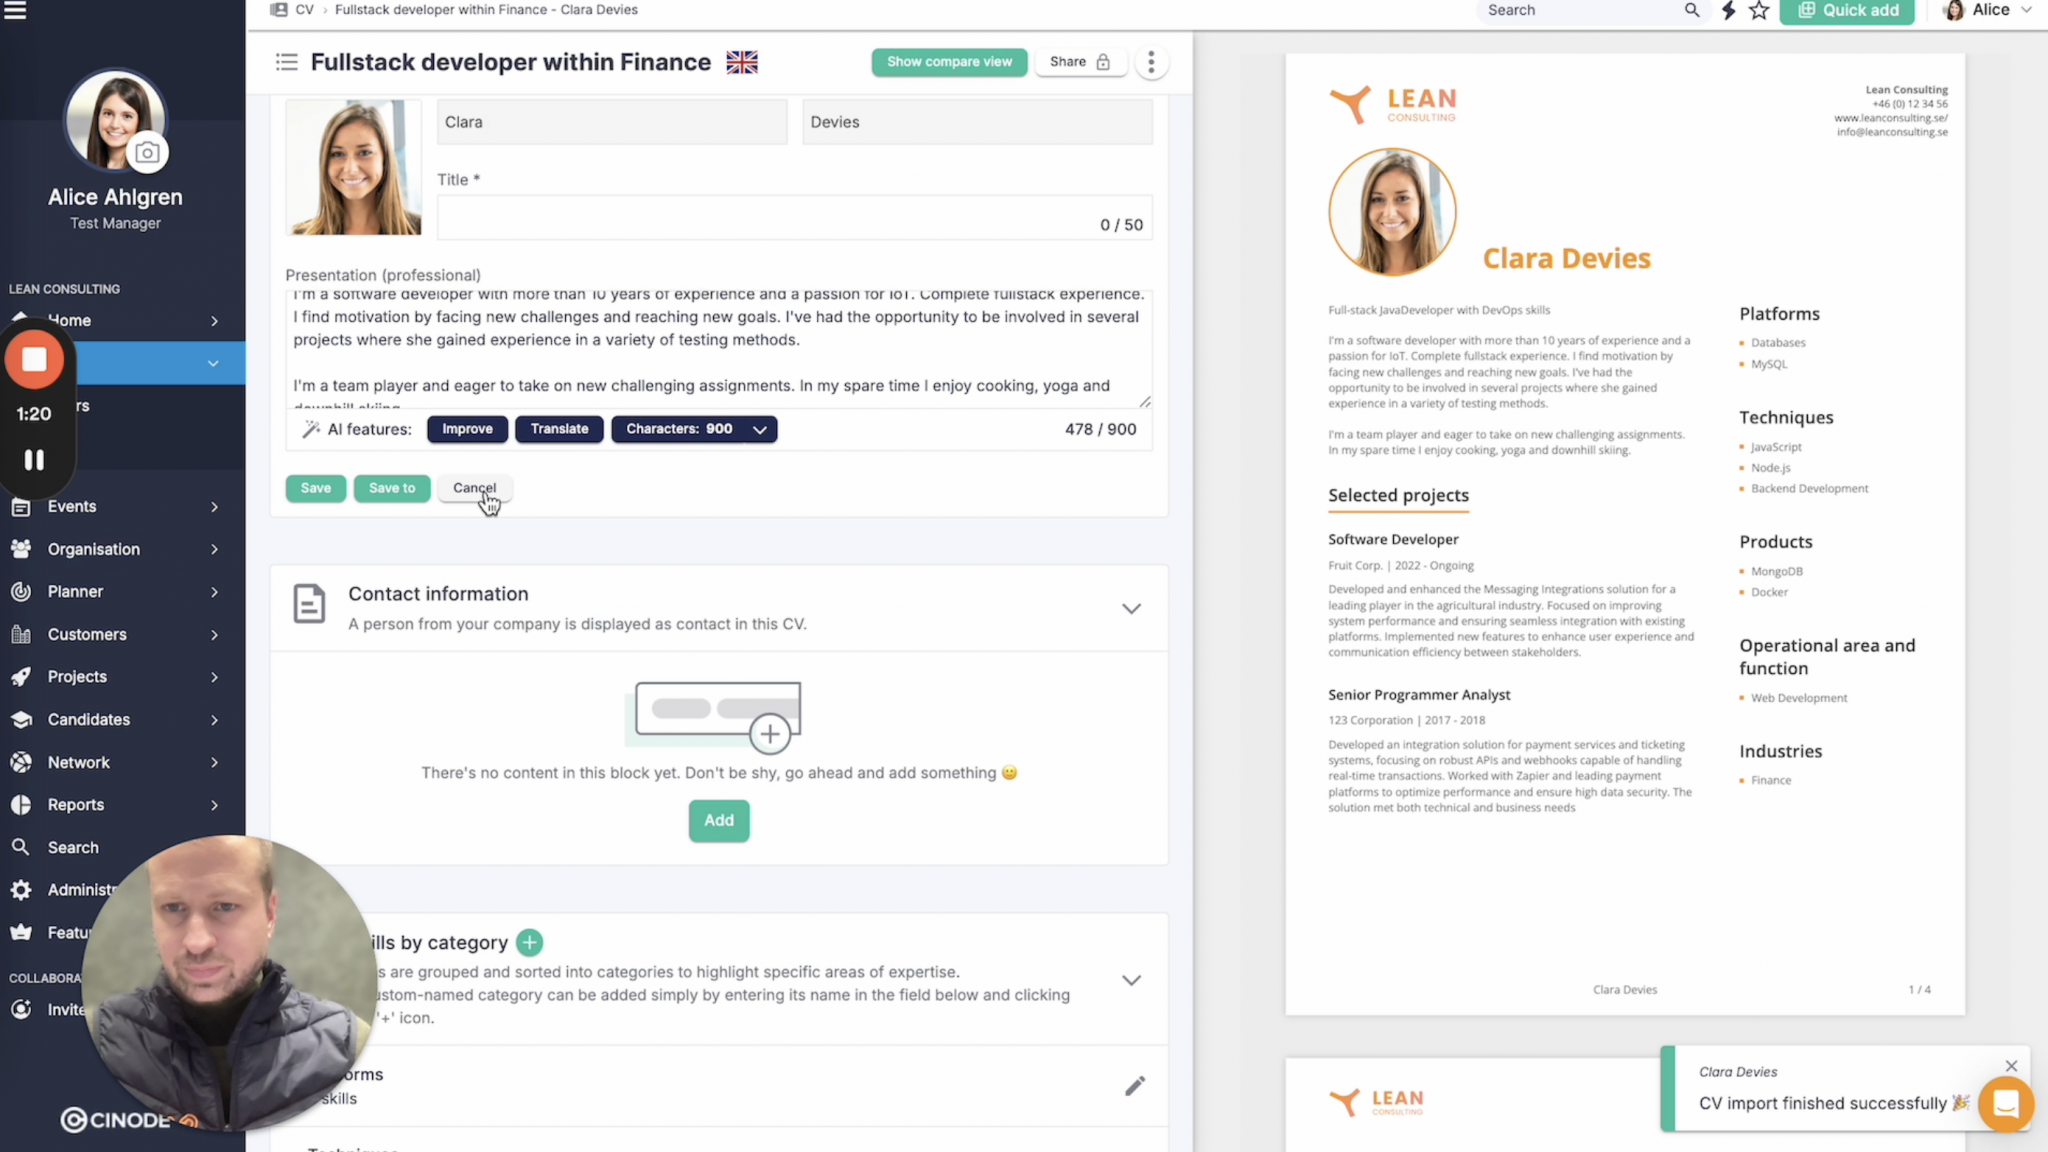Click the CV outline list icon
This screenshot has height=1152, width=2048.
click(287, 62)
